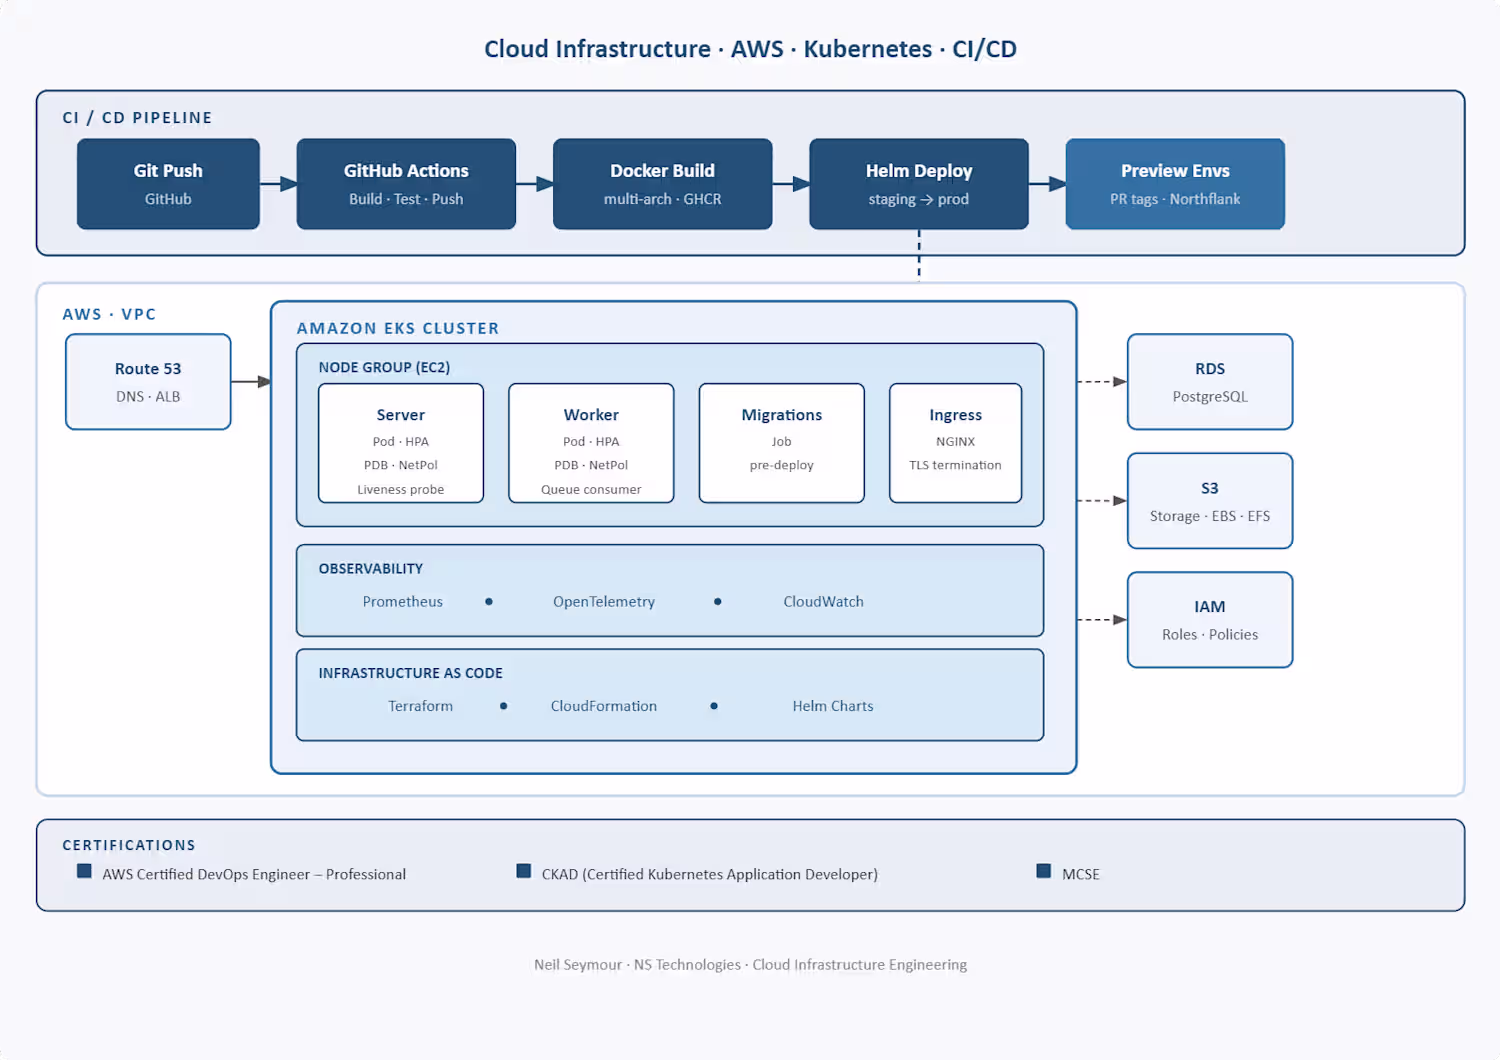This screenshot has width=1500, height=1060.
Task: Click the Build · Test · Push subtitle
Action: [406, 199]
